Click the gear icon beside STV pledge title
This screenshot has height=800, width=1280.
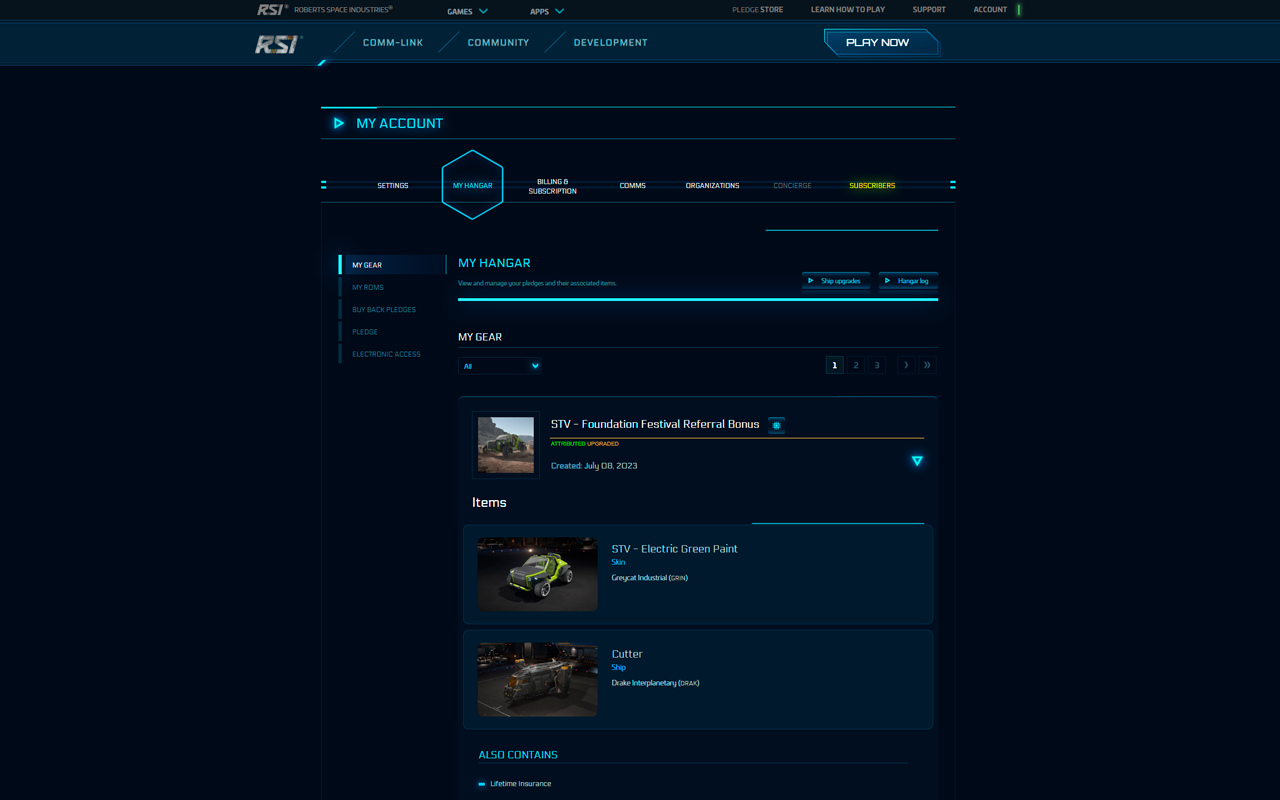(776, 425)
